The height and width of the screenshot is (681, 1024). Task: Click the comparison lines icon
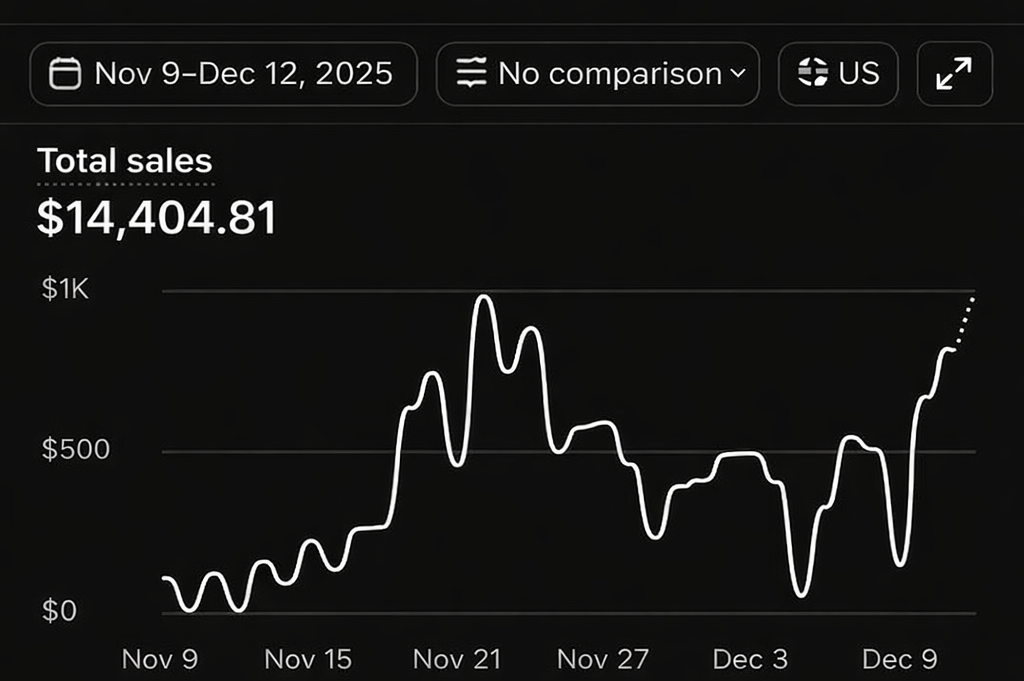click(471, 74)
